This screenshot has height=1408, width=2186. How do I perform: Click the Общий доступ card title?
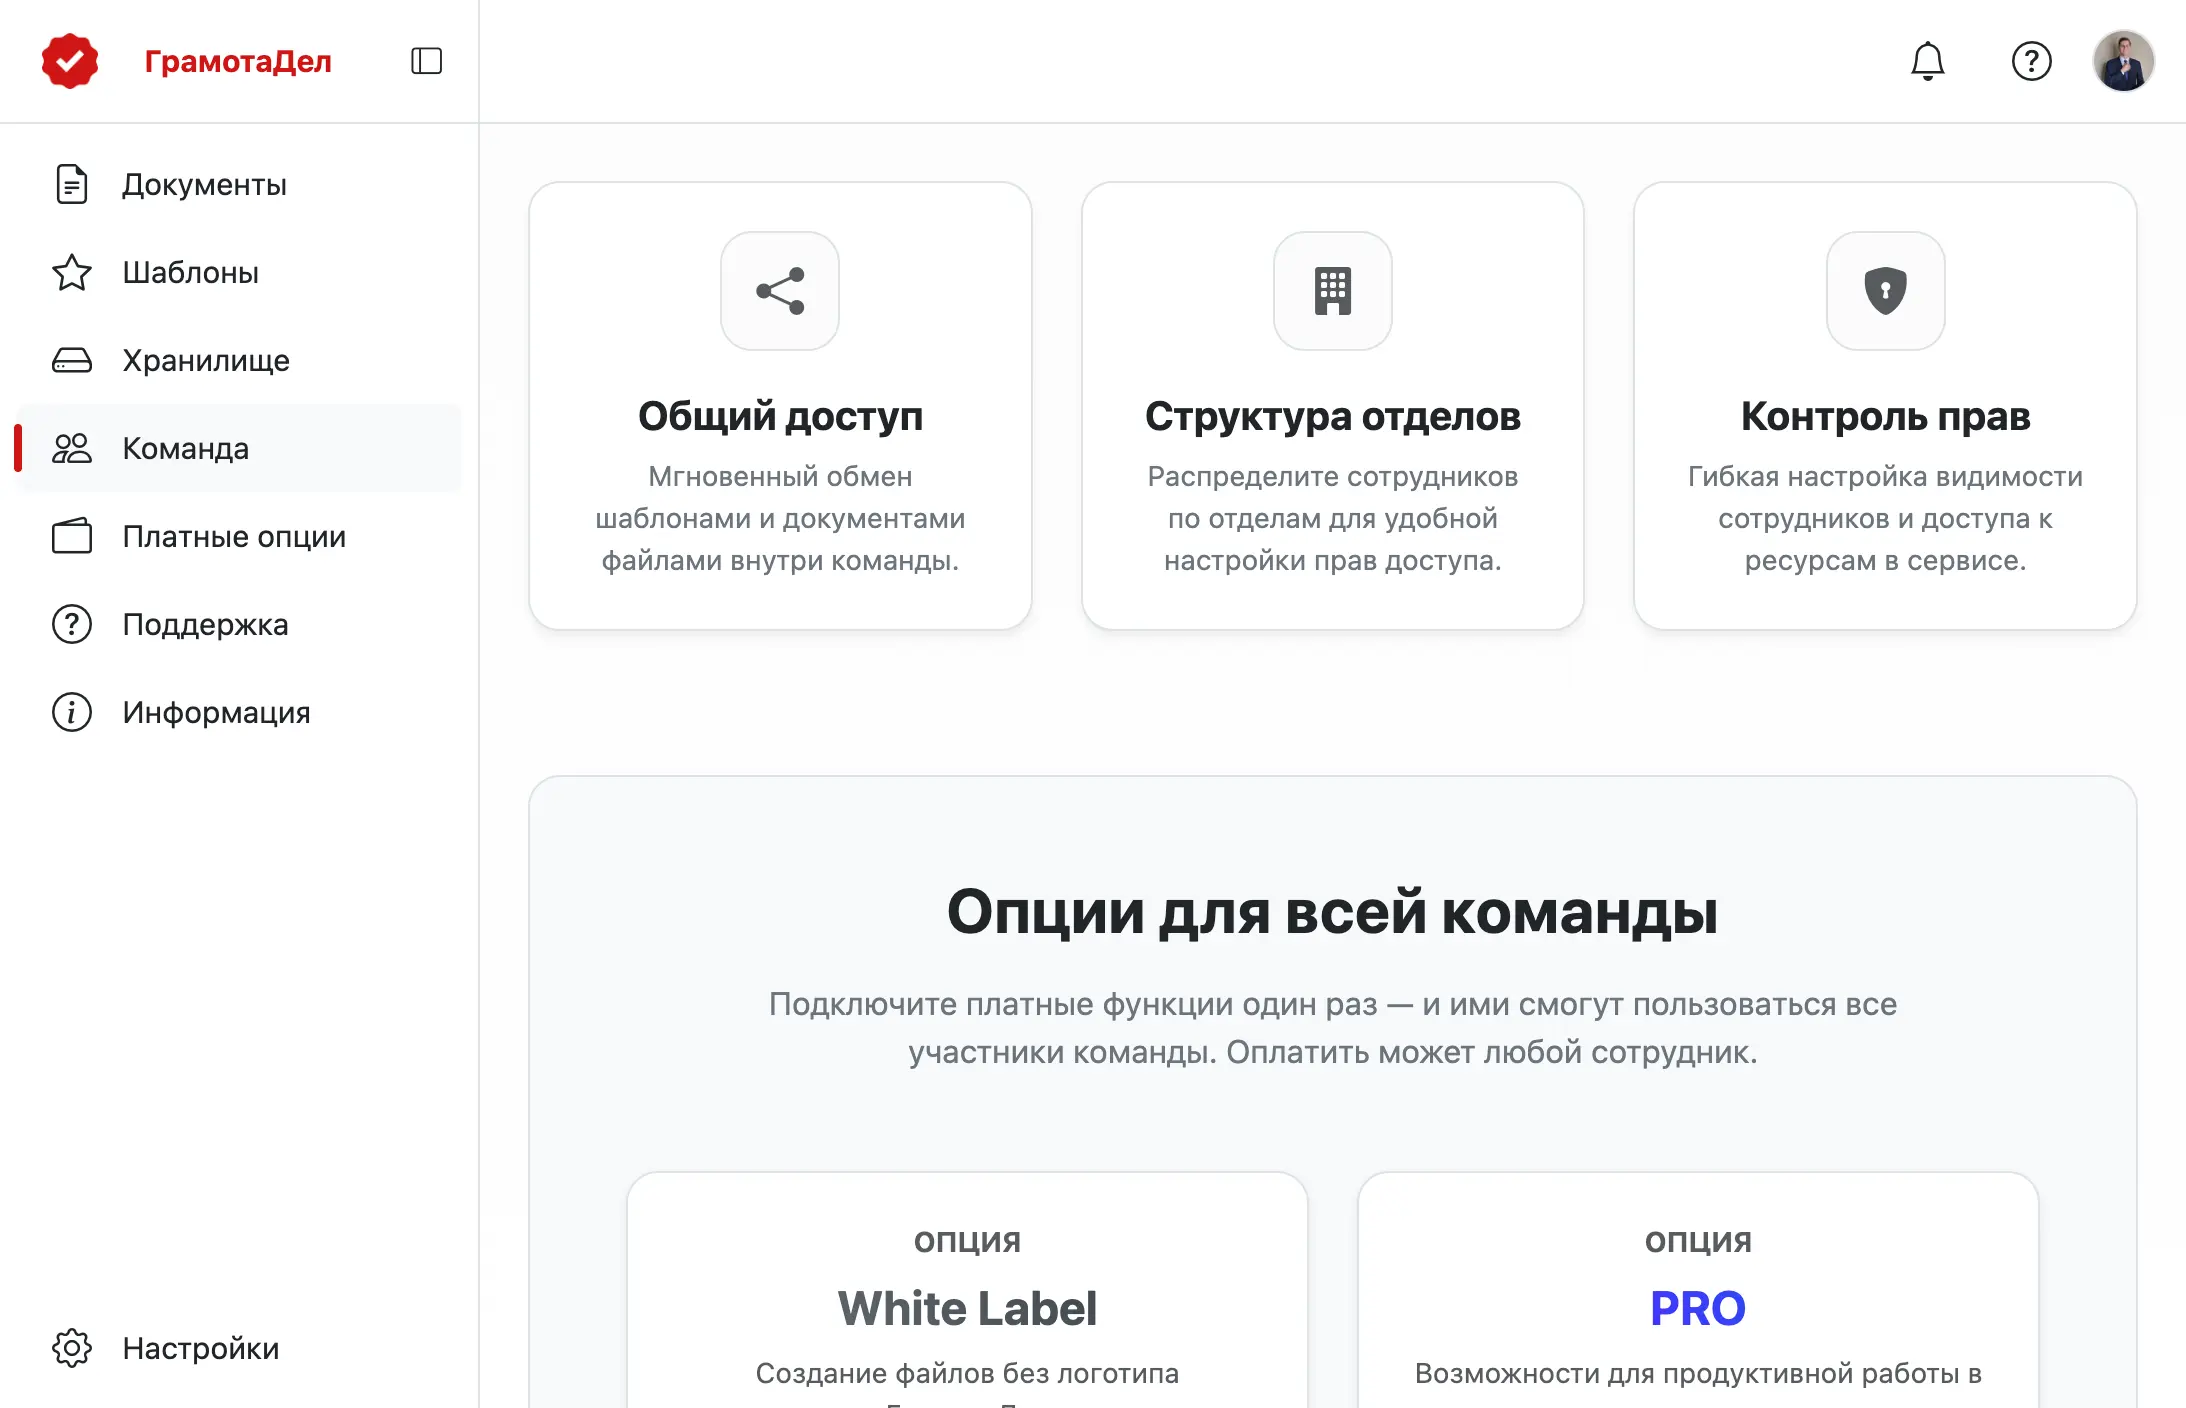[x=780, y=416]
